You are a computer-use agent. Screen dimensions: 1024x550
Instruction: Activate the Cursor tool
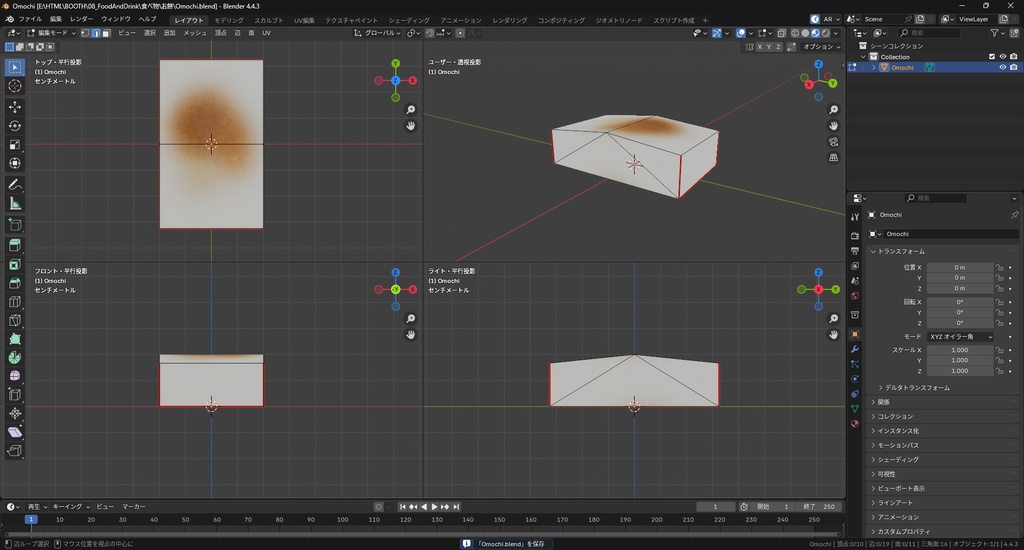tap(15, 86)
